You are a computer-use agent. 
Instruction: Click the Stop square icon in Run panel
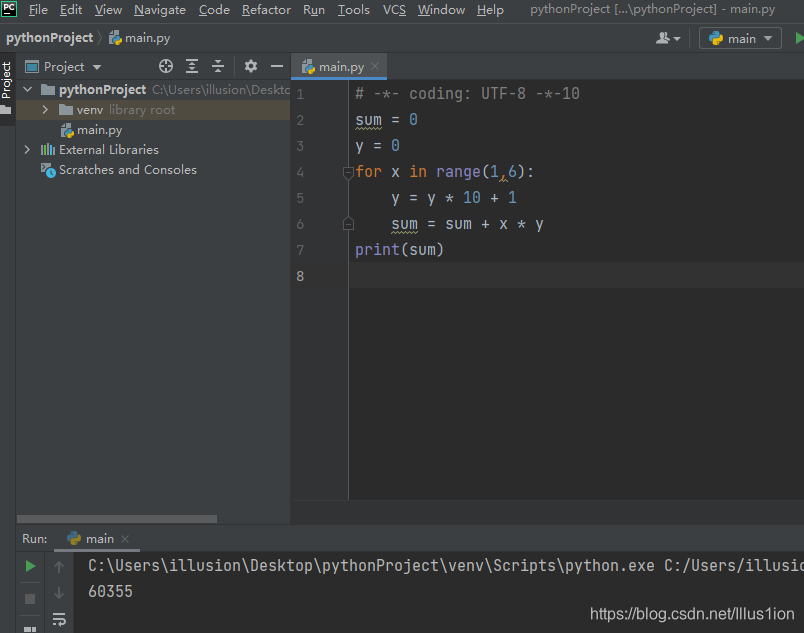pyautogui.click(x=30, y=599)
